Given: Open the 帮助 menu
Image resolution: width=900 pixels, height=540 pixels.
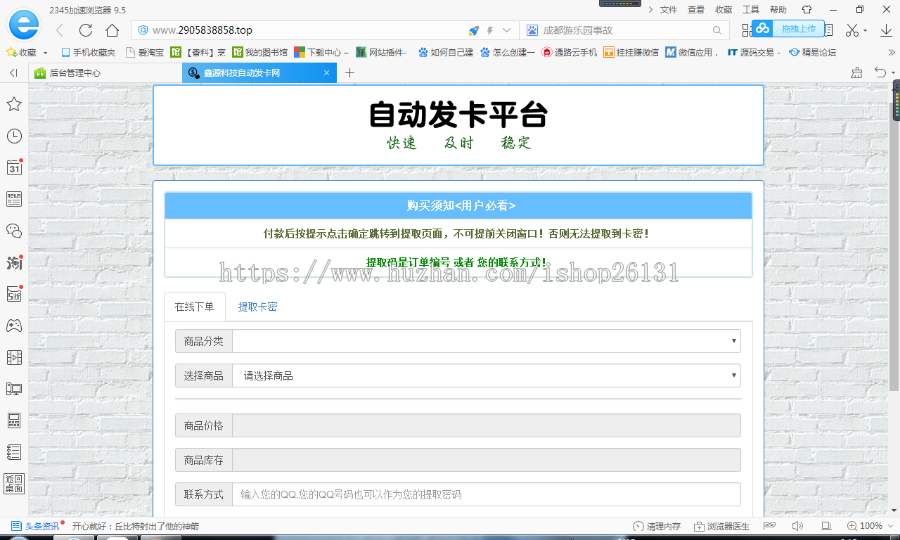Looking at the screenshot, I should click(778, 9).
